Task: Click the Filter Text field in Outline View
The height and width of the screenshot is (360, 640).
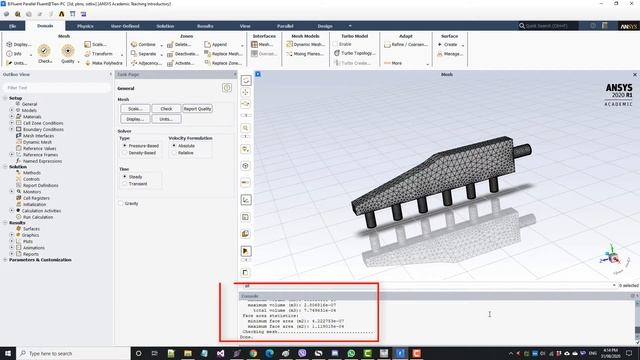Action: coord(56,88)
